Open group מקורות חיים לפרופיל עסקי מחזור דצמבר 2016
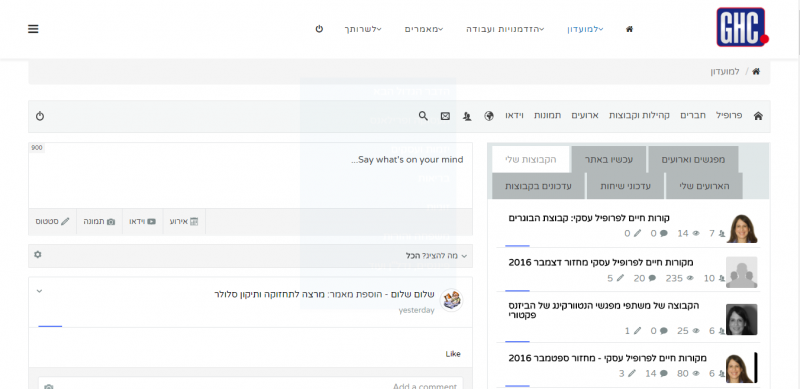The width and height of the screenshot is (800, 389). click(601, 262)
